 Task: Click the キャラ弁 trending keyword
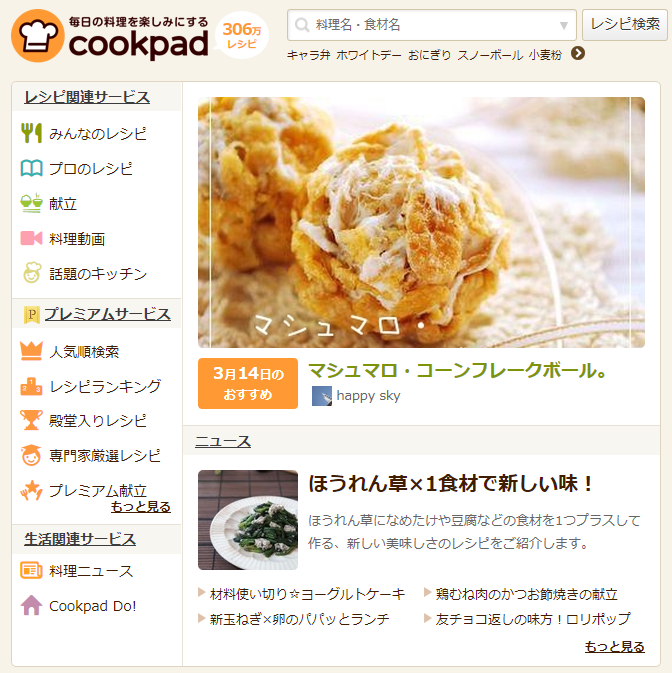(309, 55)
